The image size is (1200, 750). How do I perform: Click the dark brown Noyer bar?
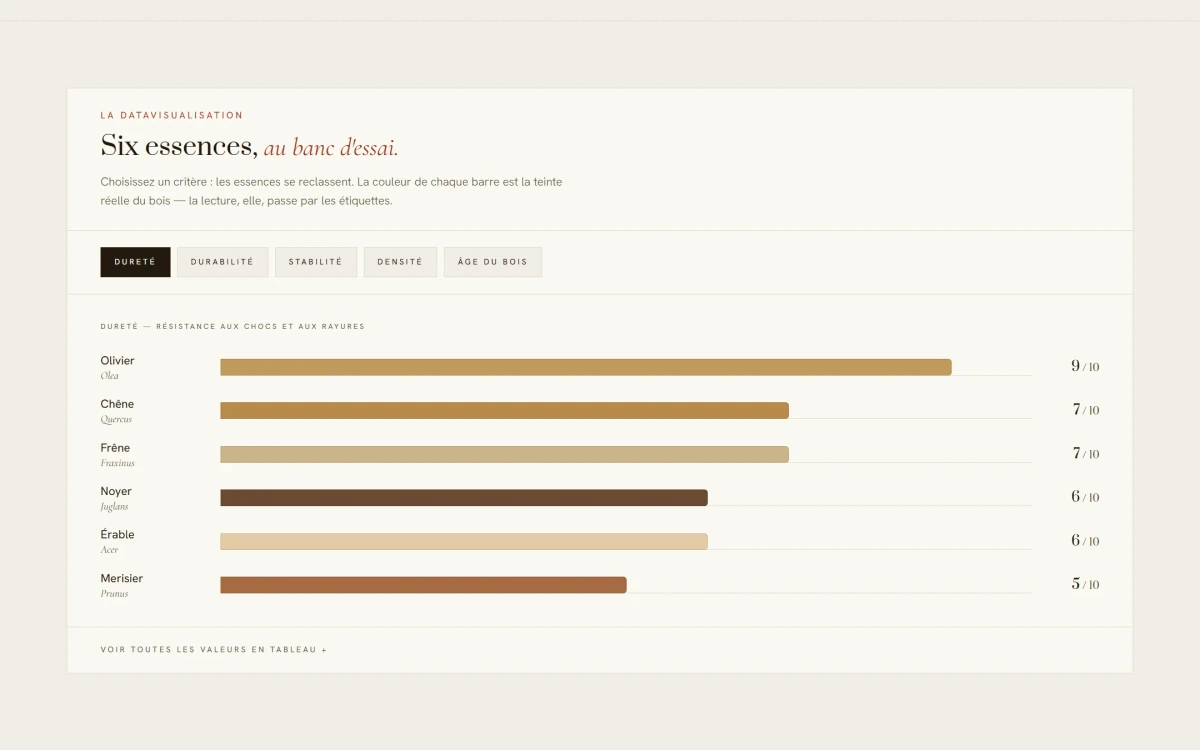pyautogui.click(x=464, y=497)
